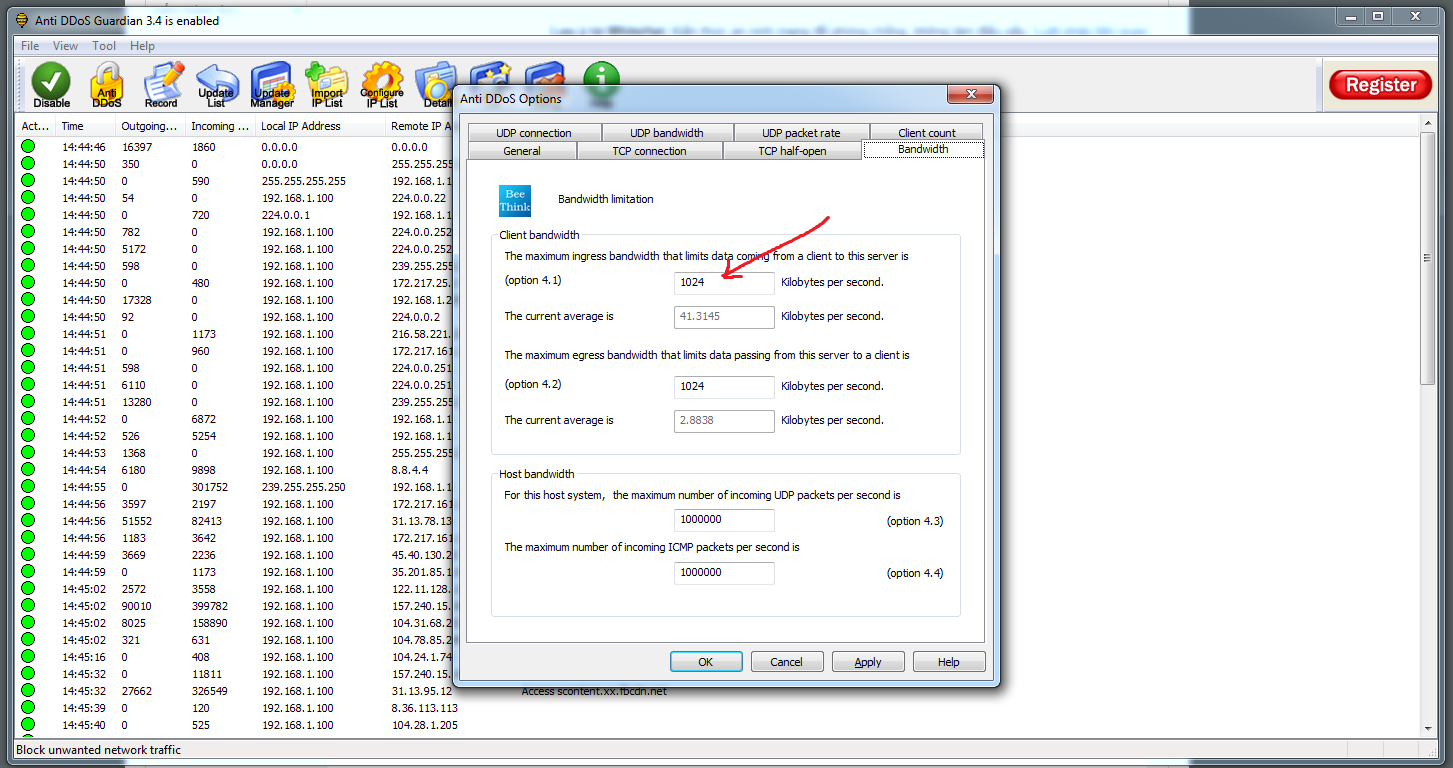Switch to the Client count tab
Viewport: 1453px width, 768px height.
[927, 133]
